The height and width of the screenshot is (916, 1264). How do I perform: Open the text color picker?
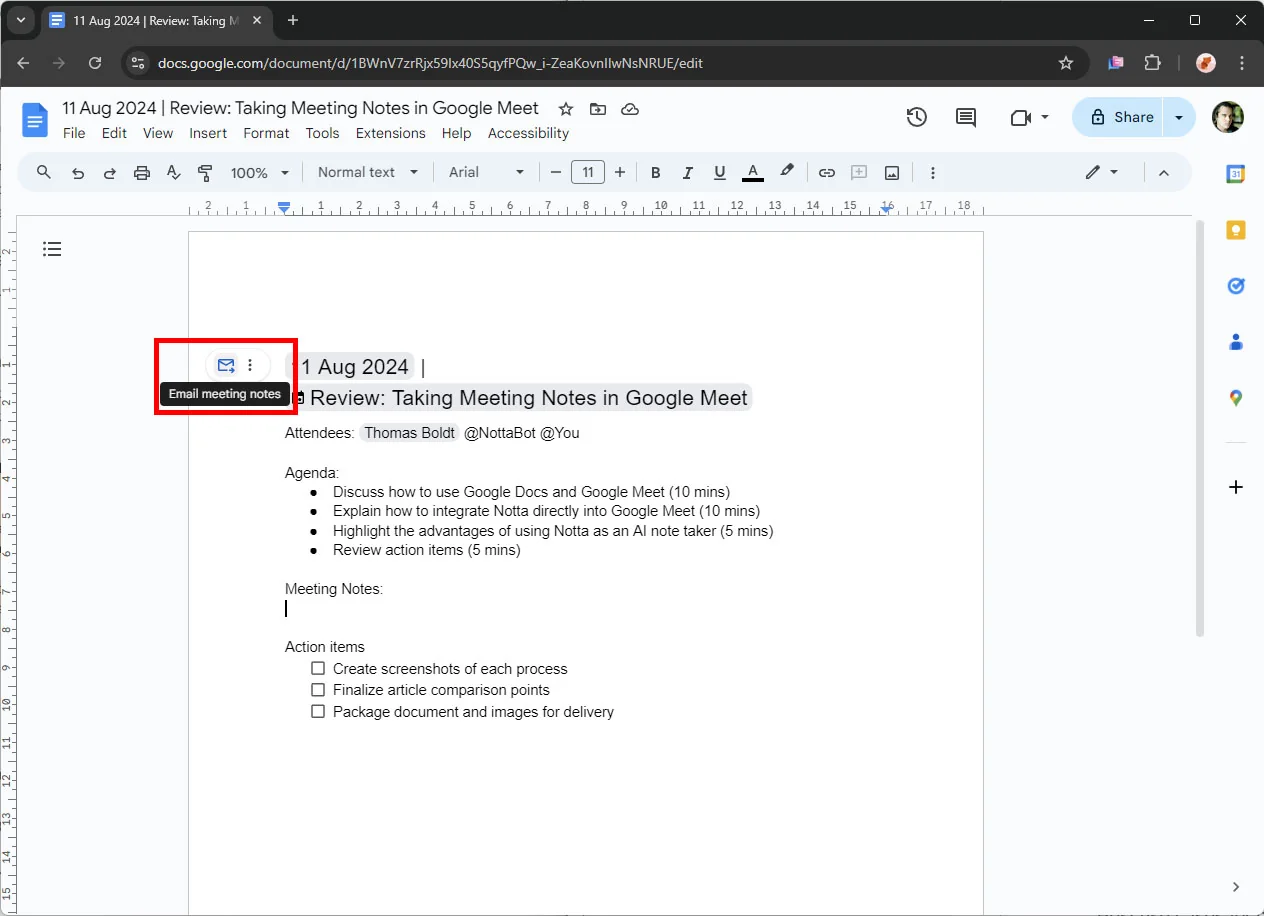tap(752, 173)
